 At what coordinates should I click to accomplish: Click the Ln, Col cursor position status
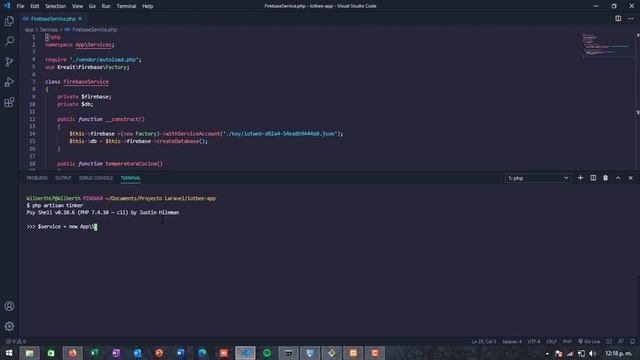point(484,341)
